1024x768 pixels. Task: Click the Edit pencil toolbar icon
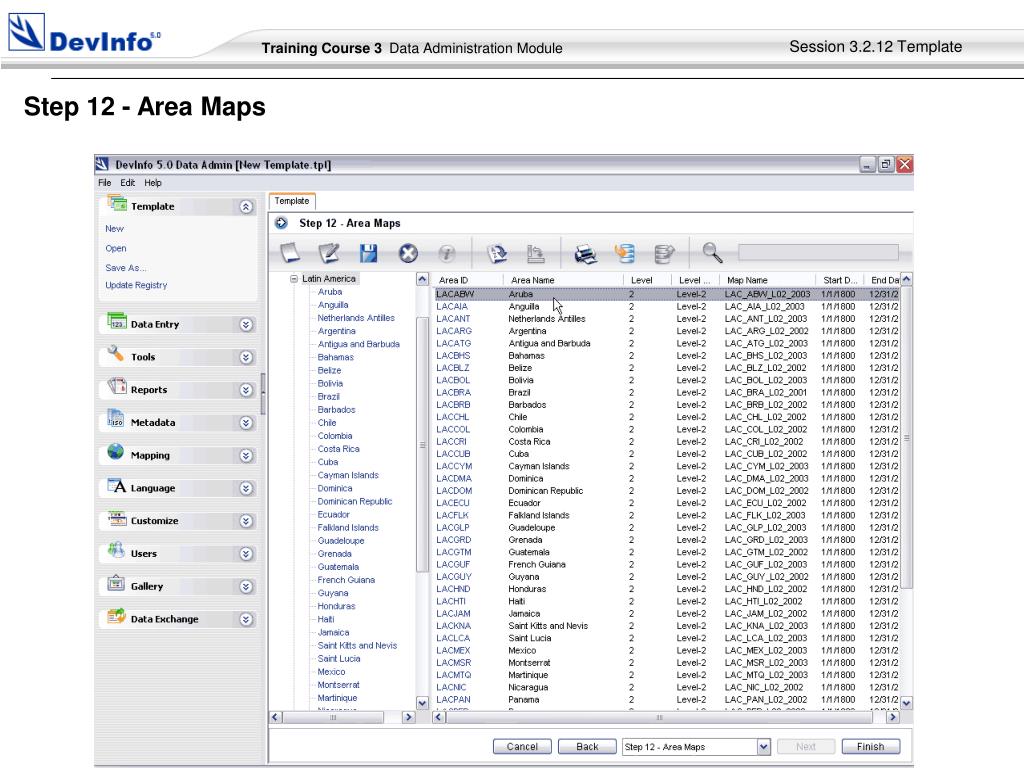(328, 253)
